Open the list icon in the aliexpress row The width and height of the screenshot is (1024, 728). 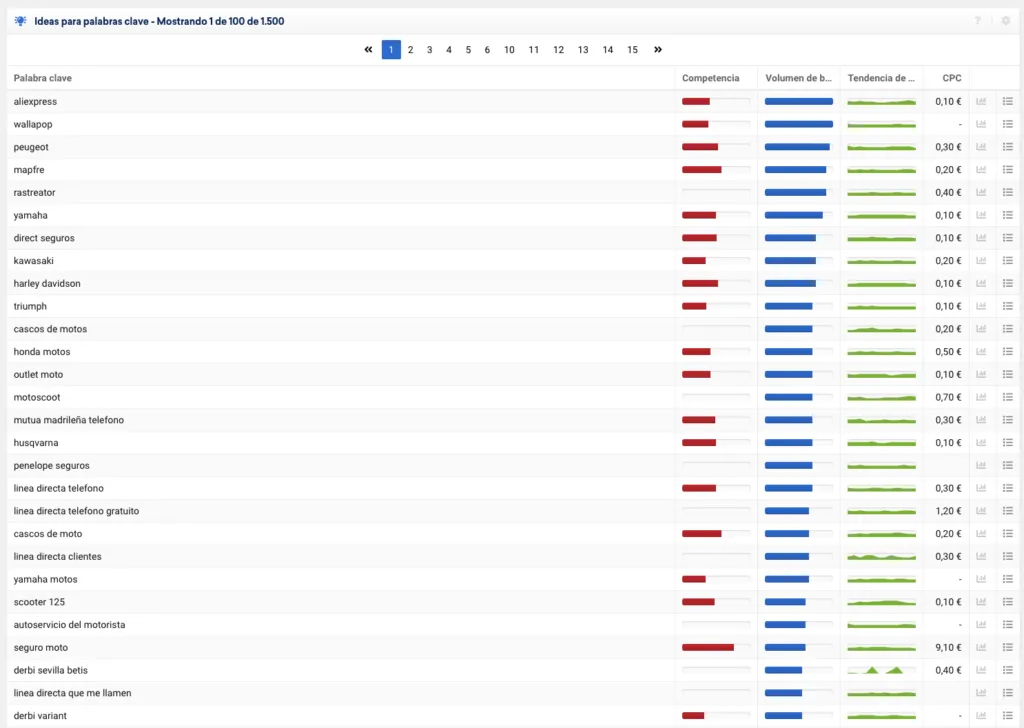point(1008,101)
